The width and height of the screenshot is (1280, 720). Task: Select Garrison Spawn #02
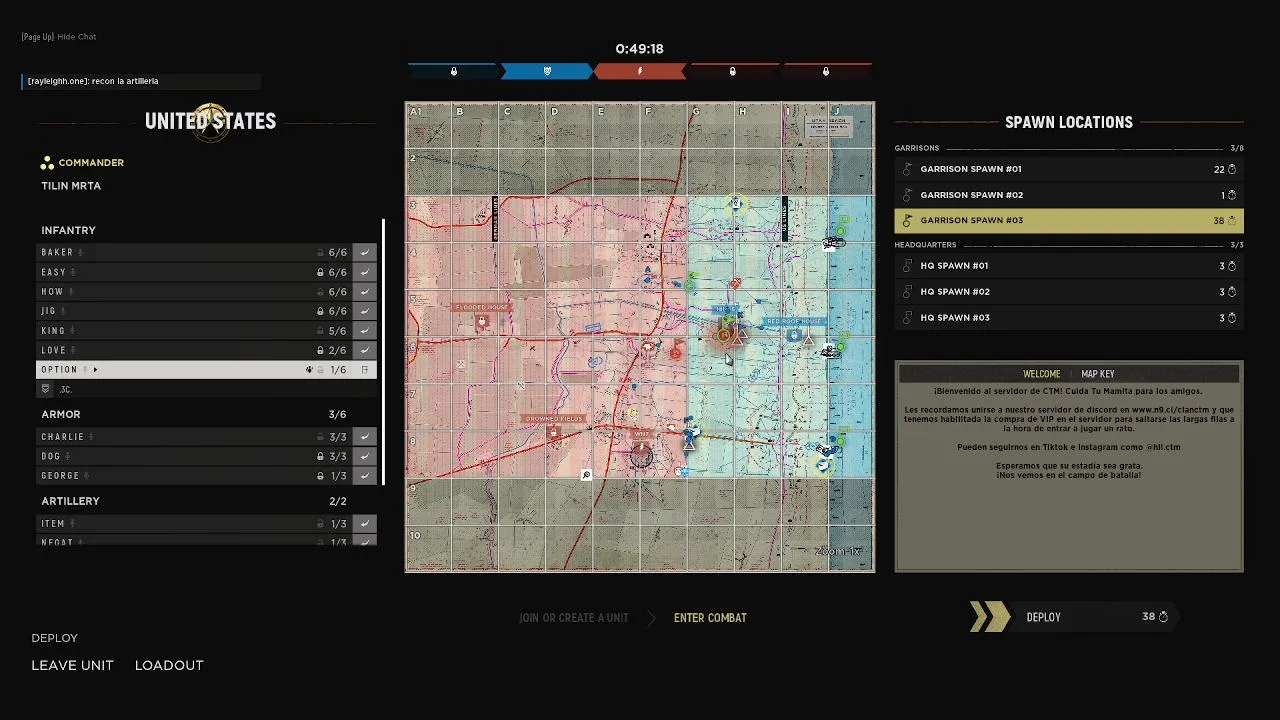(x=1069, y=195)
